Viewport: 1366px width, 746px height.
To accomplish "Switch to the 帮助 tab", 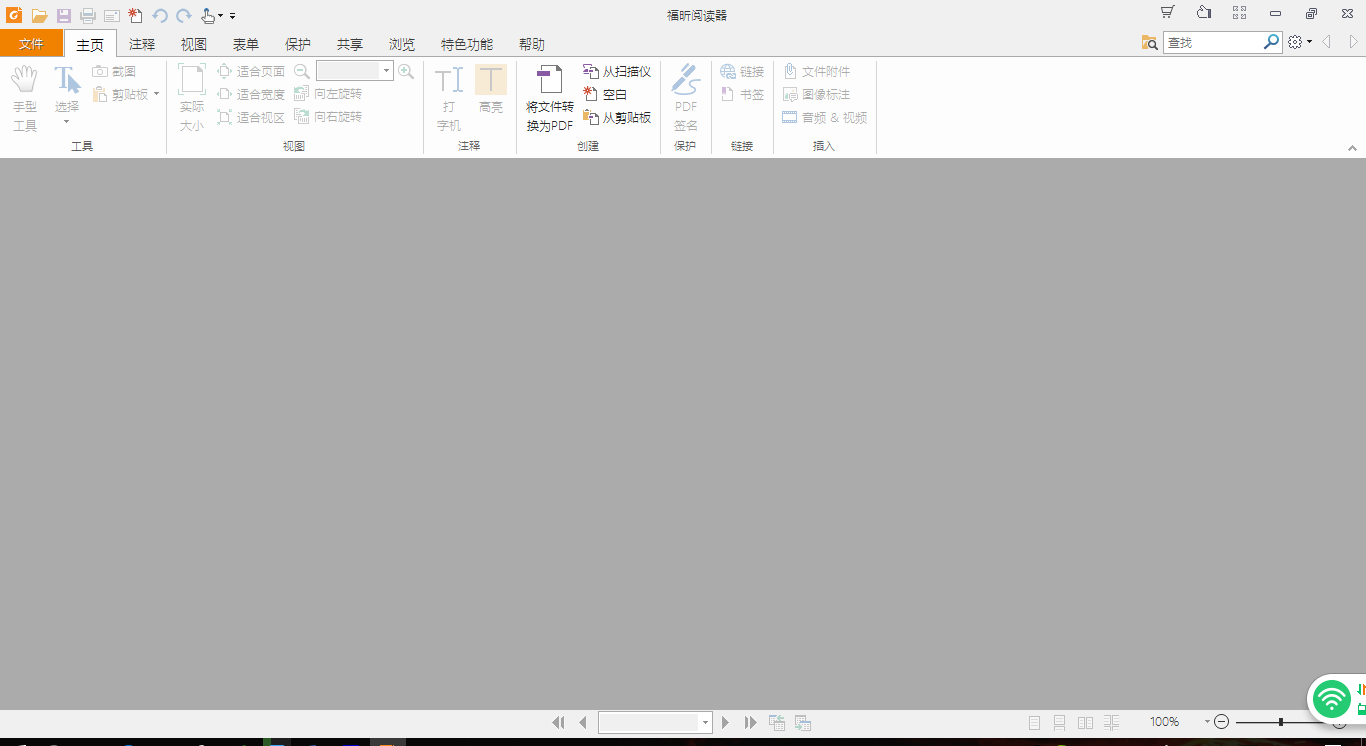I will pos(532,44).
